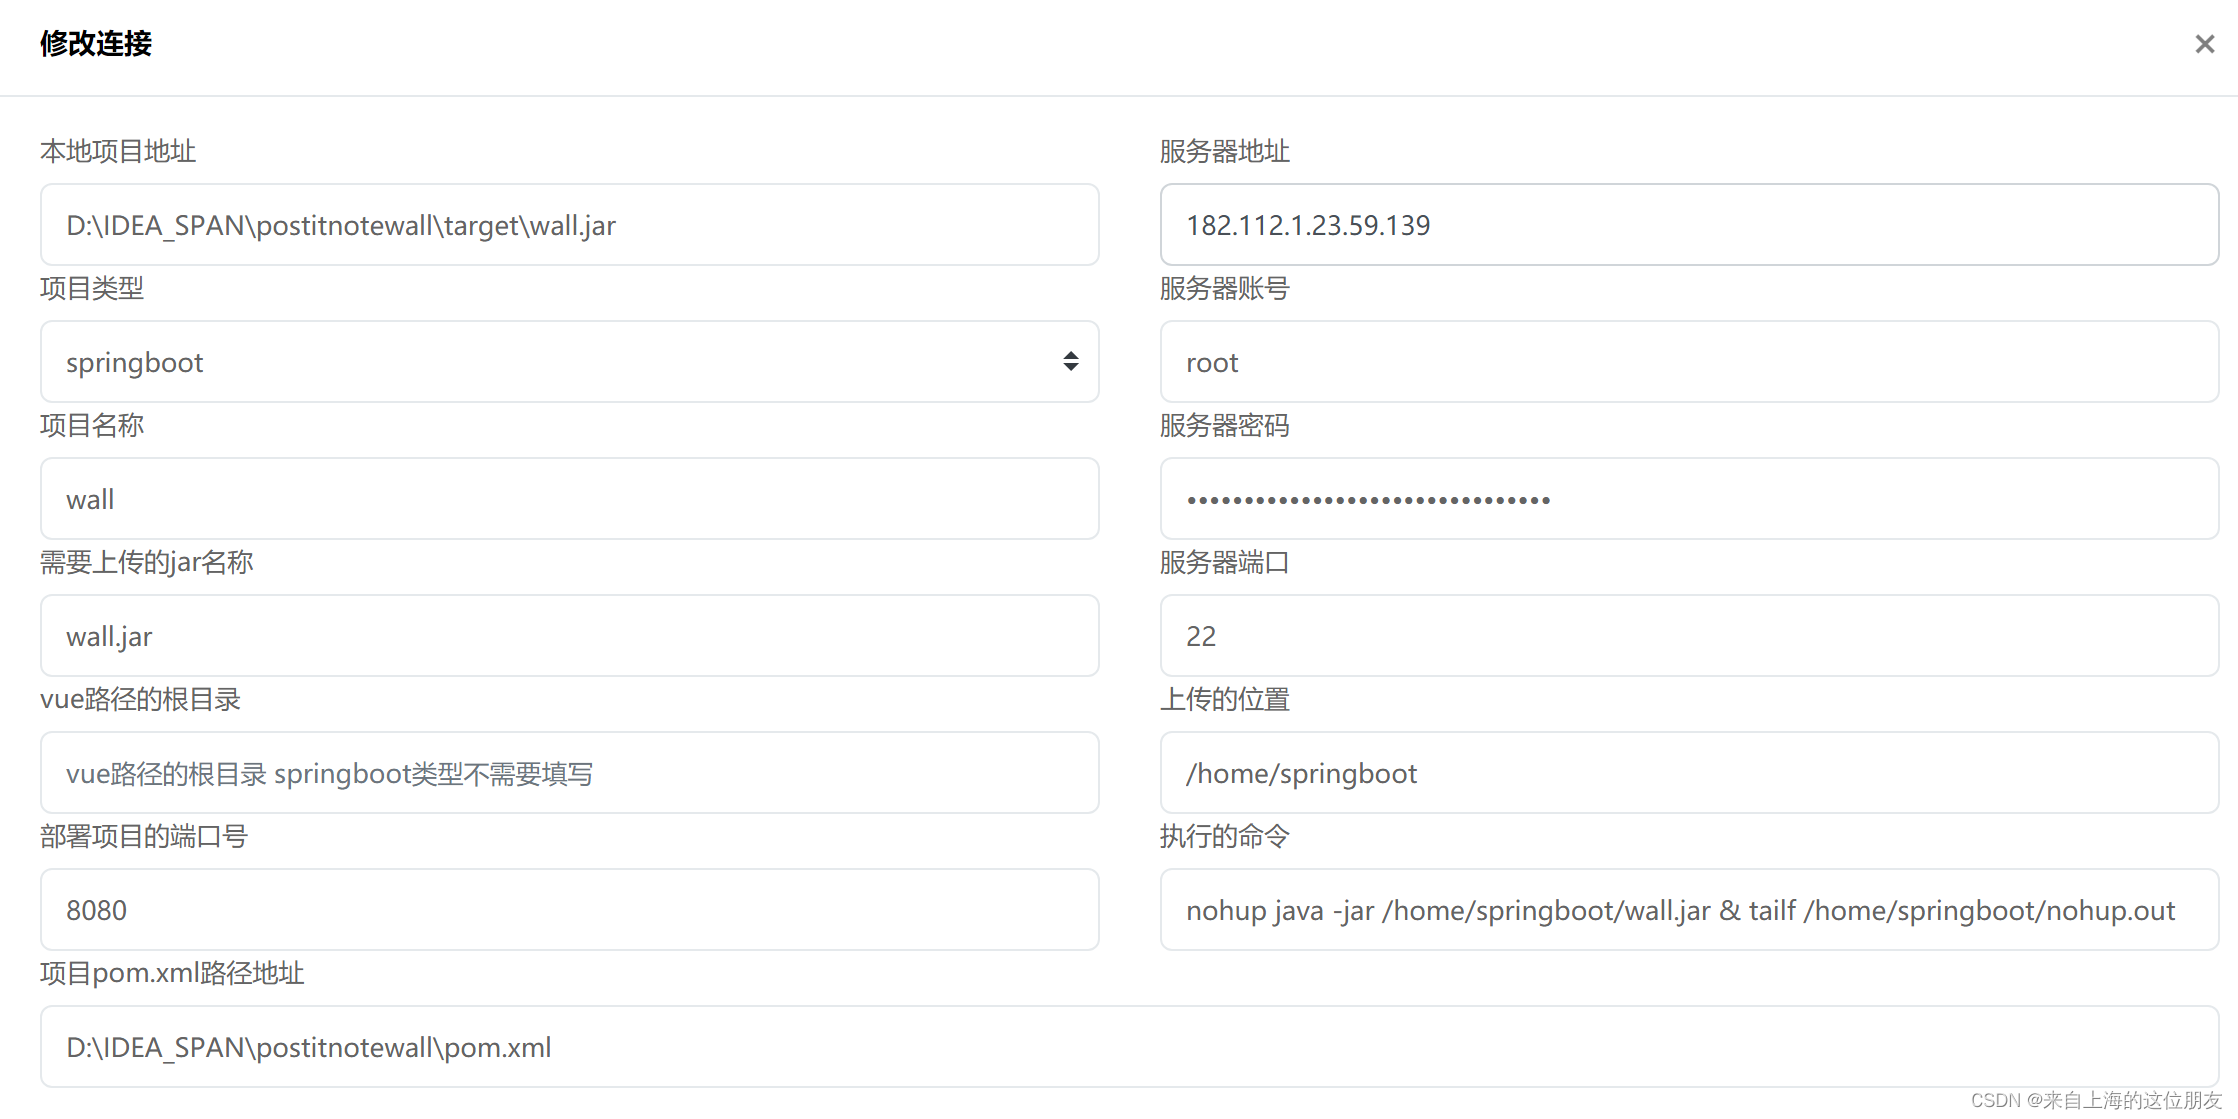Select springboot from project type dropdown
The height and width of the screenshot is (1119, 2238).
[x=571, y=361]
